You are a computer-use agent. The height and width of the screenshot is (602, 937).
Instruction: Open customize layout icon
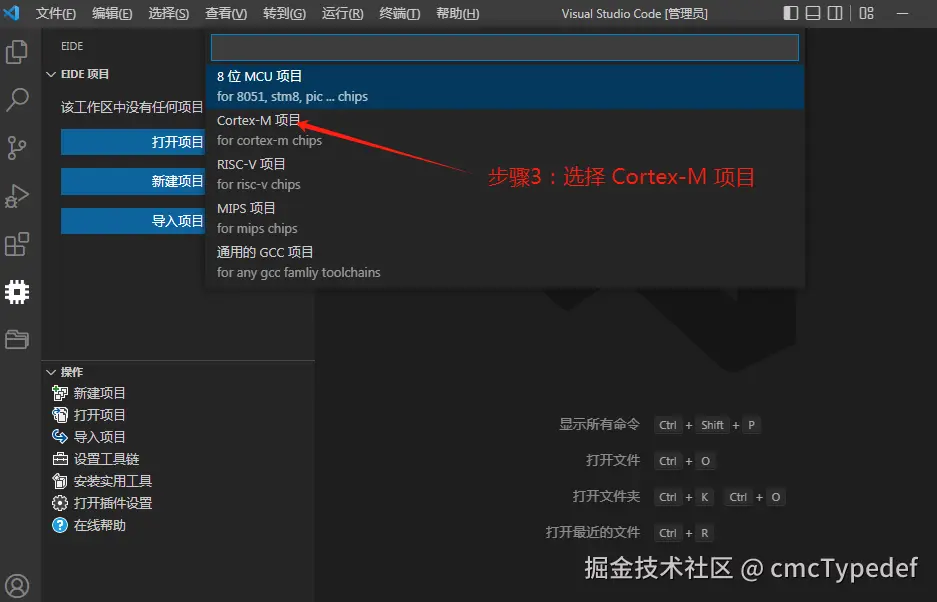point(866,13)
